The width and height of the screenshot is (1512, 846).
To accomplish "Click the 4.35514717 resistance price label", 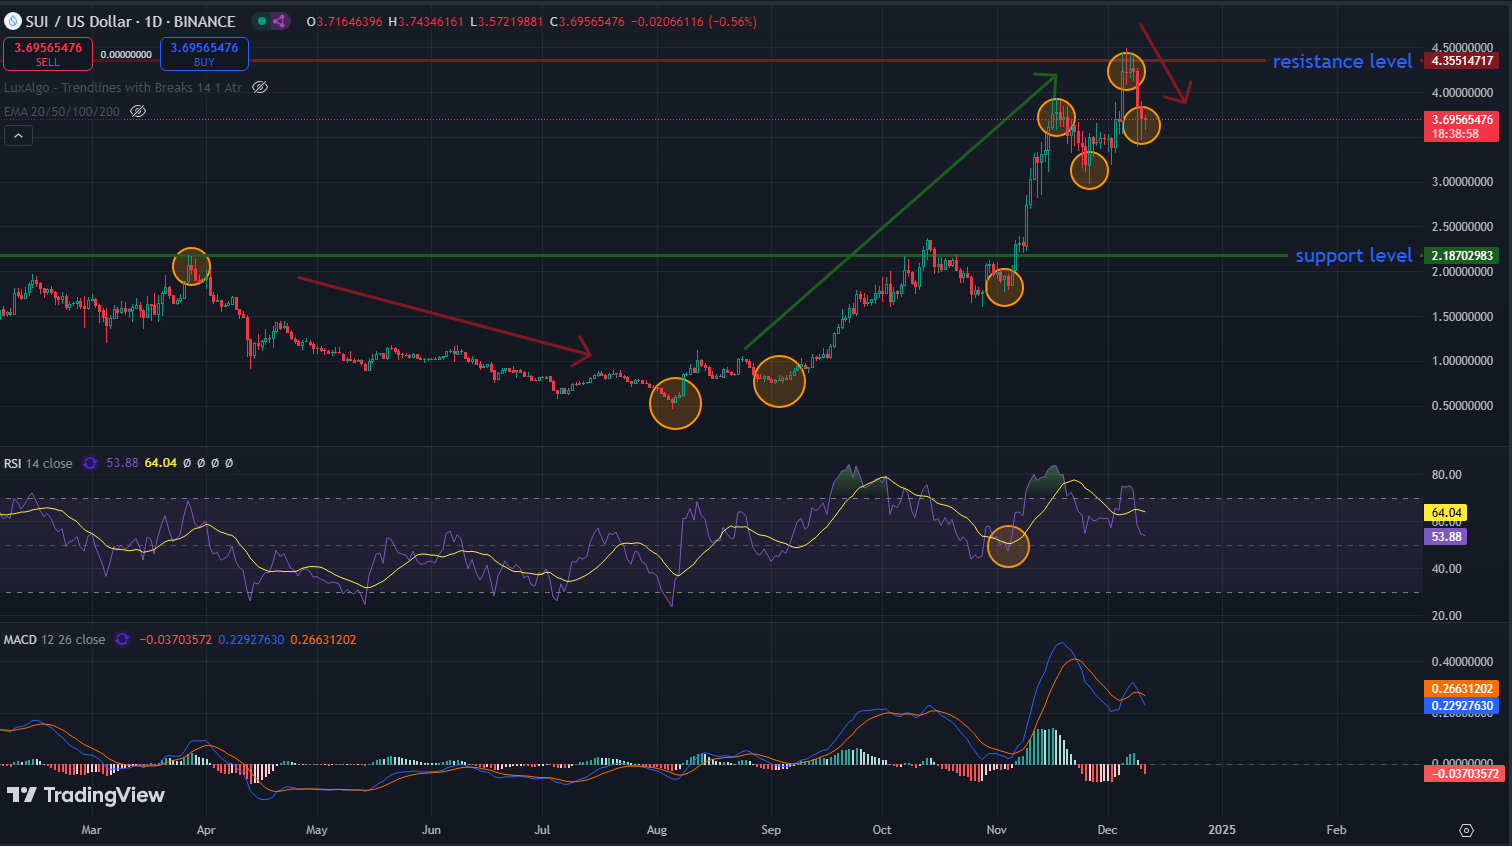I will (x=1462, y=61).
